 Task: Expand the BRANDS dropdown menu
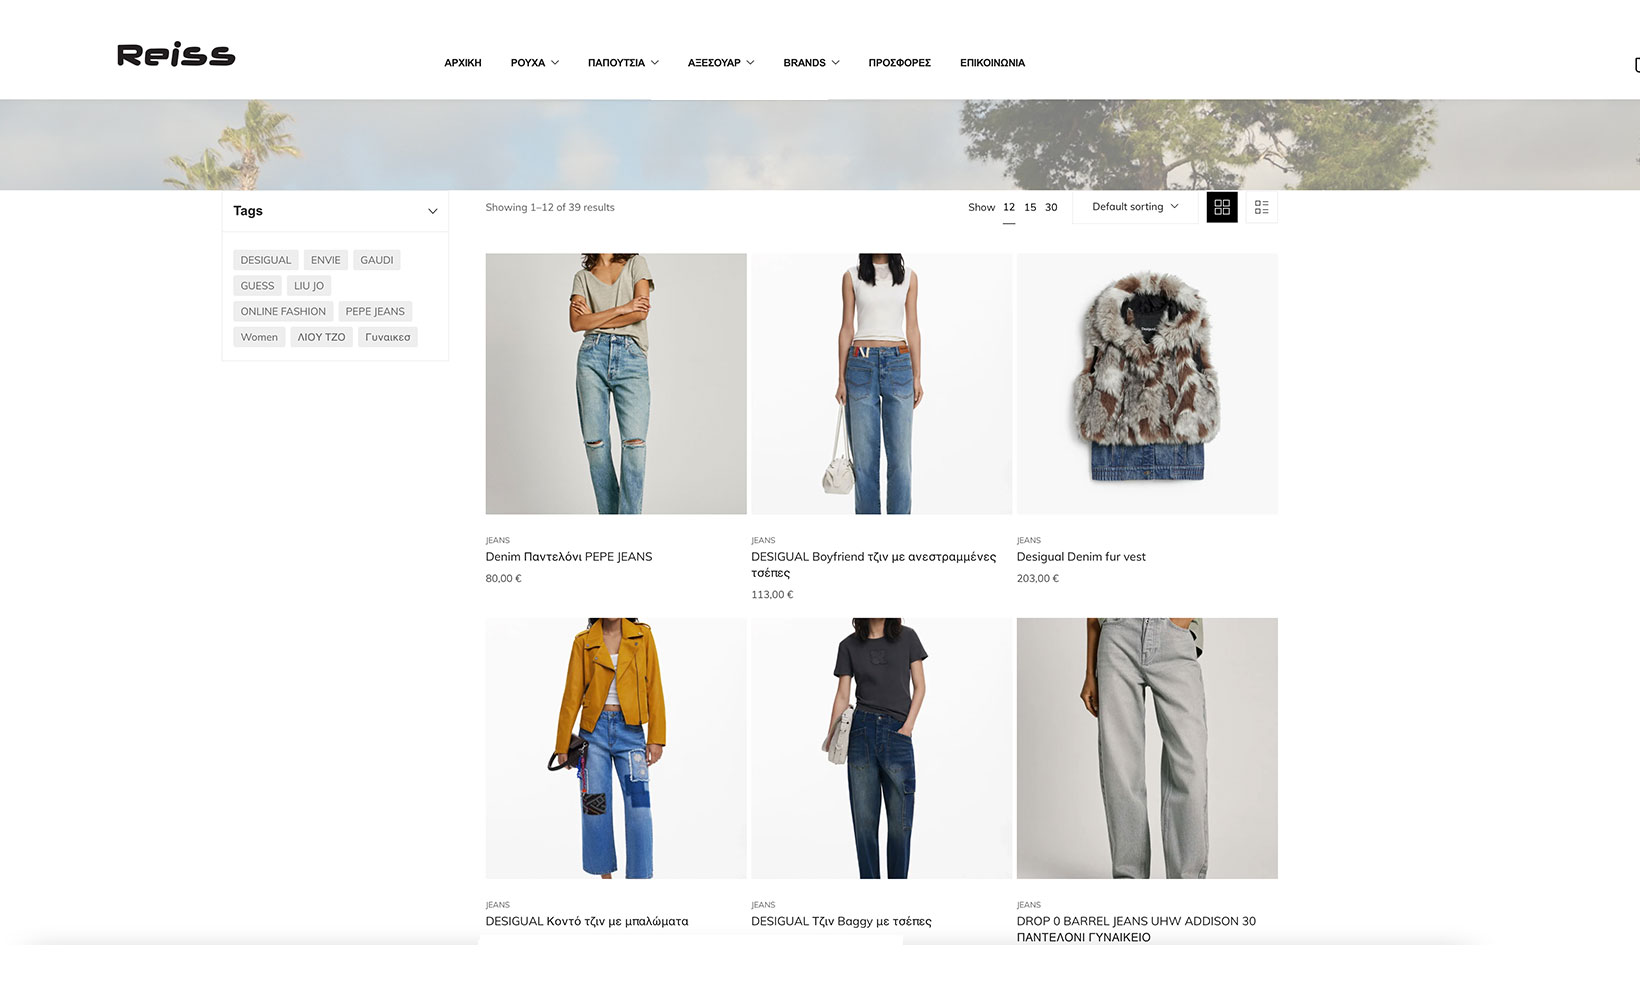tap(810, 62)
